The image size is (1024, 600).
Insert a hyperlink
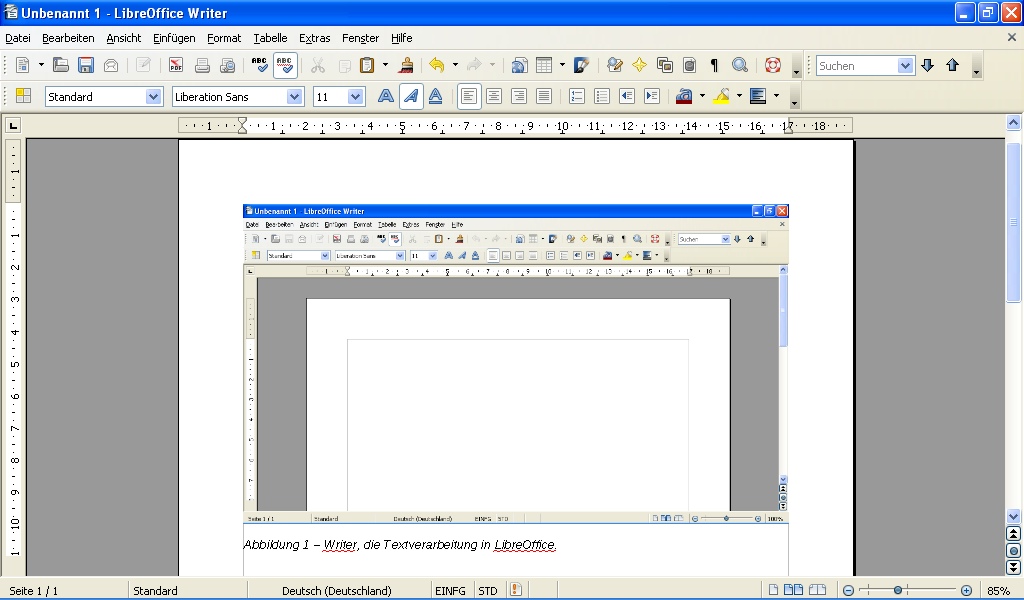click(519, 65)
